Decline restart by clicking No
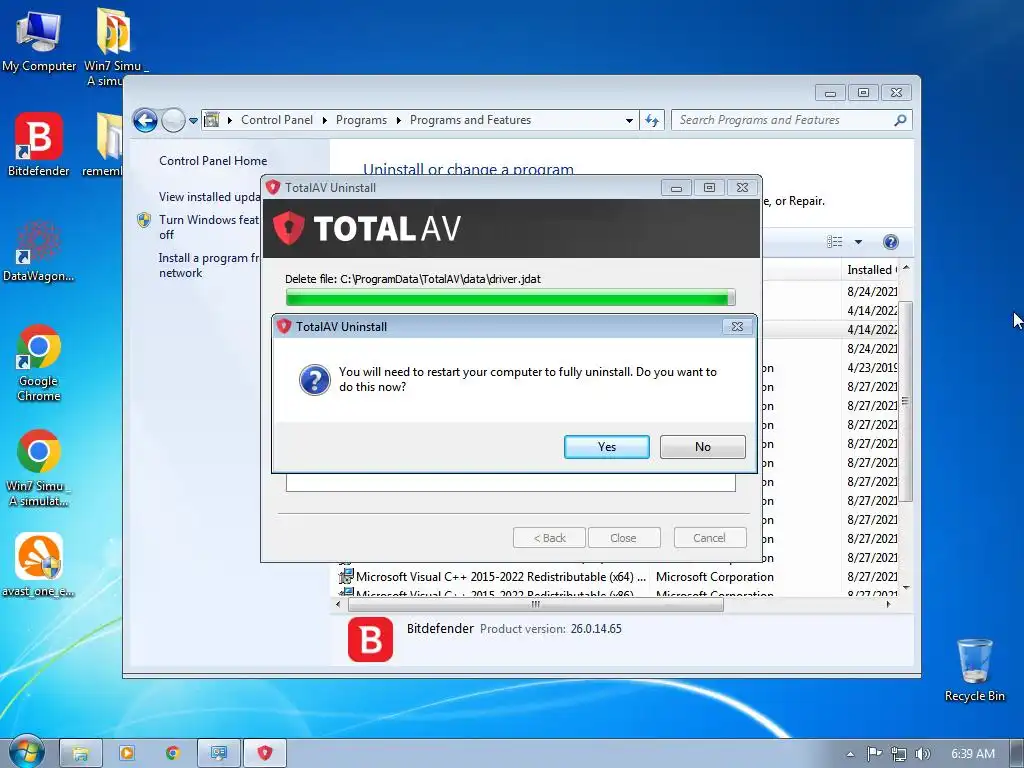 [x=703, y=447]
